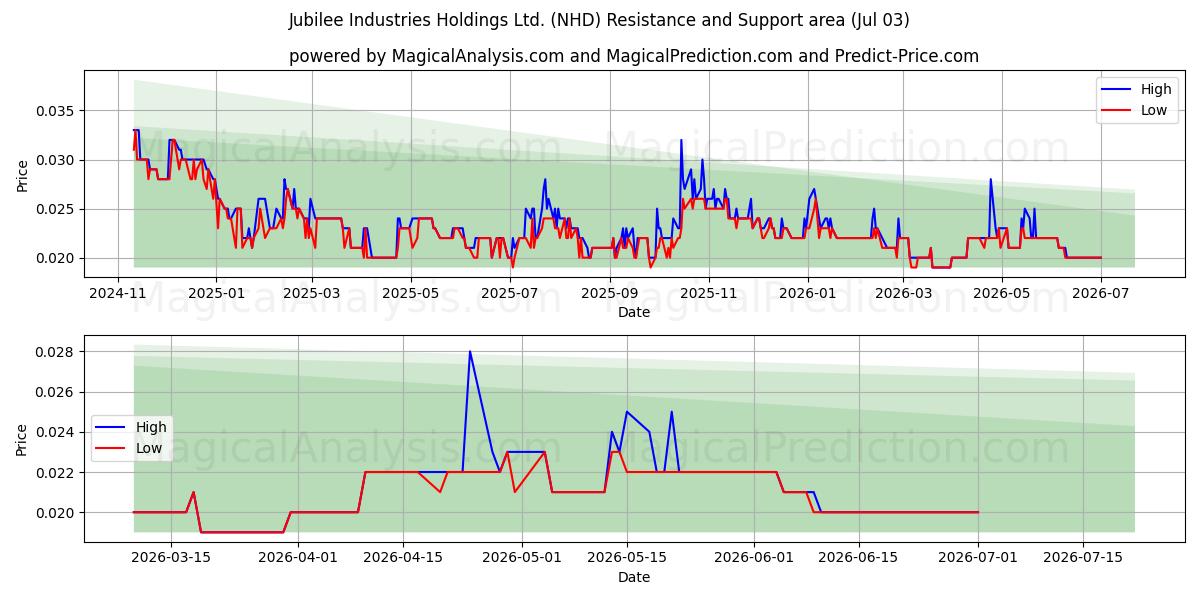
Task: Click the 'Date' axis label under bottom chart
Action: tap(634, 577)
